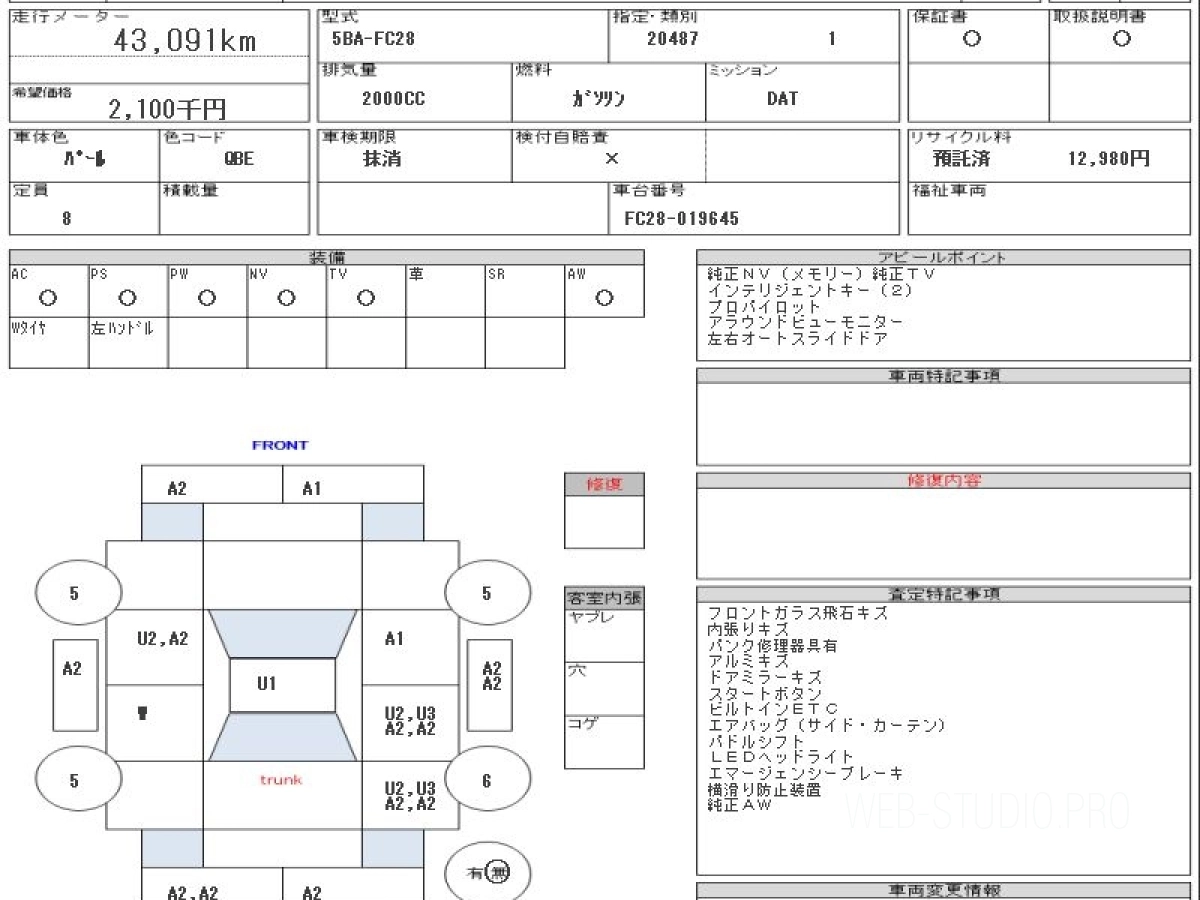The width and height of the screenshot is (1200, 900).
Task: Click the red trunk label on diagram
Action: 281,780
